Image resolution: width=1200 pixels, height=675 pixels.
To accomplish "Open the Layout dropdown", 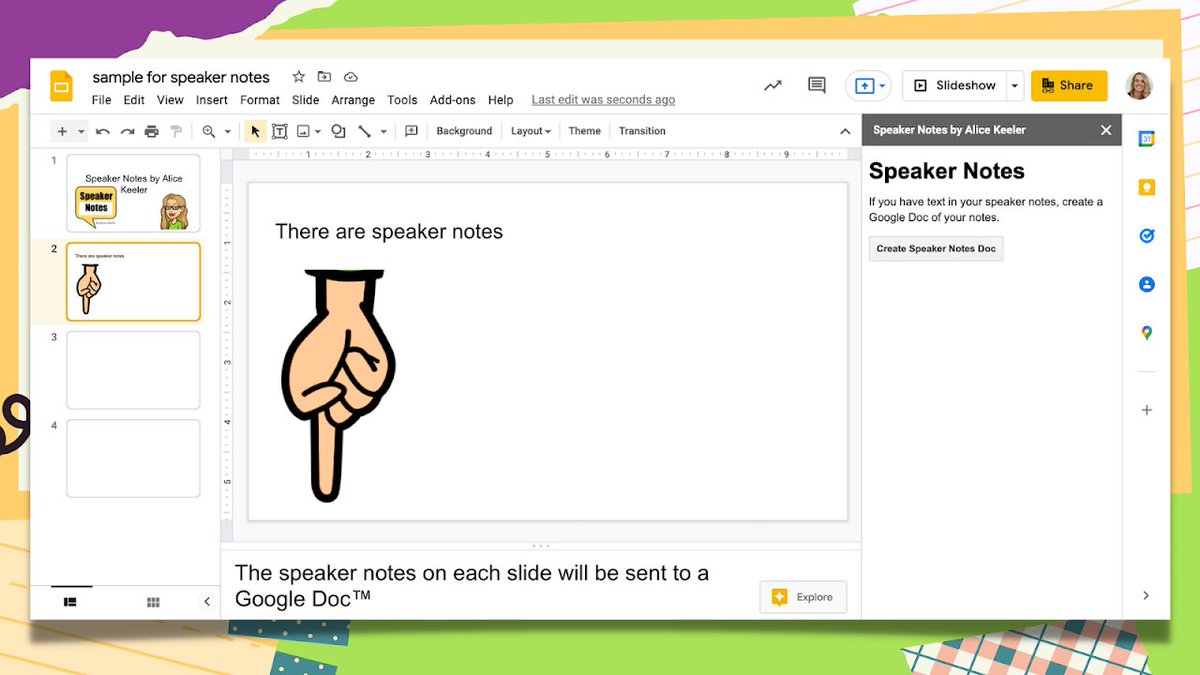I will pos(529,131).
